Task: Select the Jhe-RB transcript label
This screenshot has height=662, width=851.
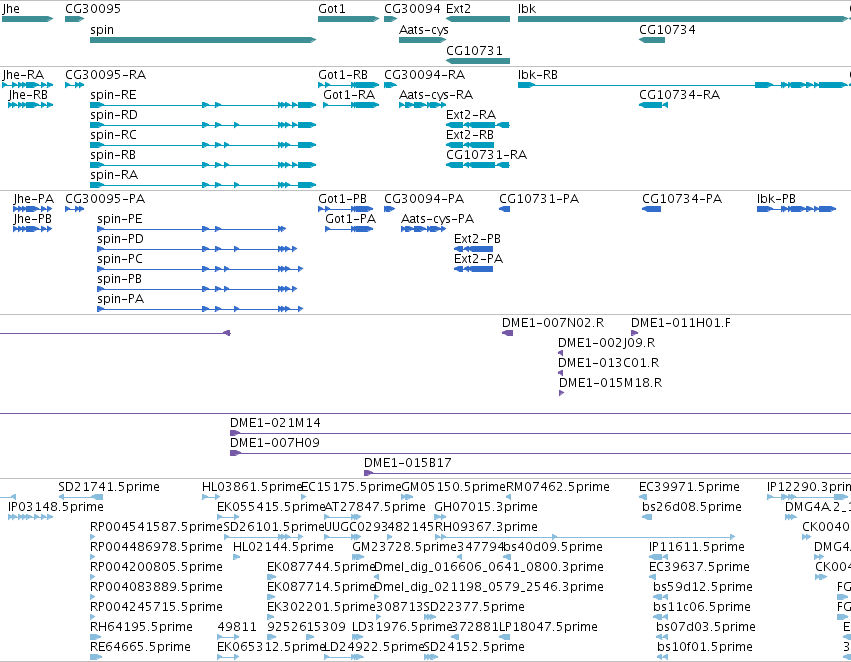Action: pos(28,95)
